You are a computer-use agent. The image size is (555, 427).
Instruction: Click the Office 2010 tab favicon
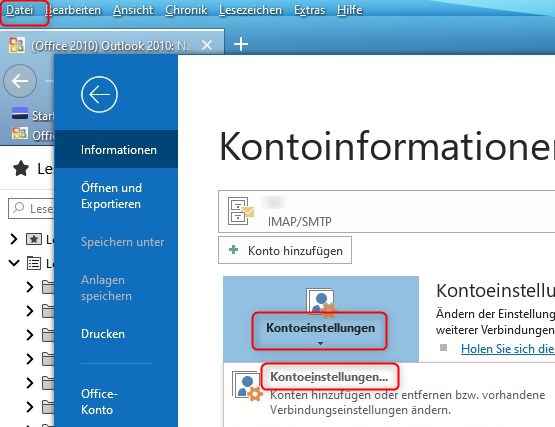17,45
